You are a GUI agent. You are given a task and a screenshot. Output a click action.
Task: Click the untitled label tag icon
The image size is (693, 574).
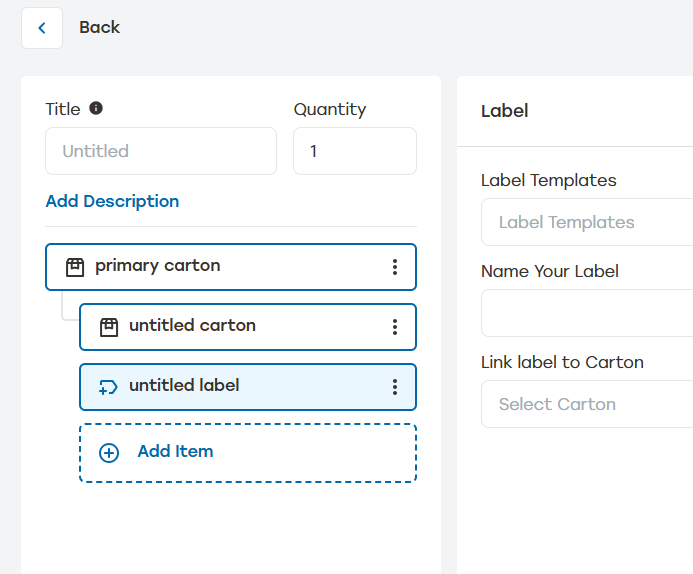click(108, 388)
